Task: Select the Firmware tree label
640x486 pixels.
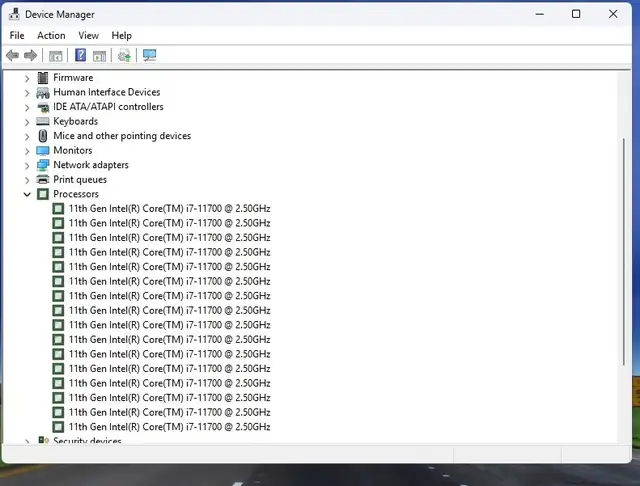Action: (x=73, y=78)
